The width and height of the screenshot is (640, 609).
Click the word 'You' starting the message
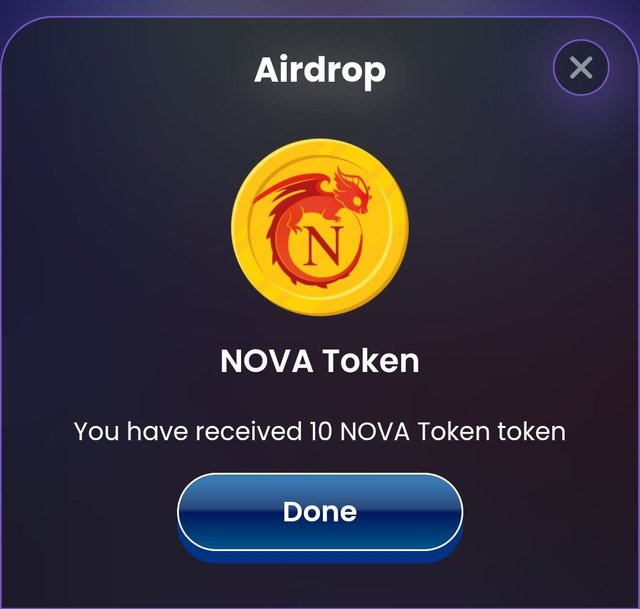[97, 432]
